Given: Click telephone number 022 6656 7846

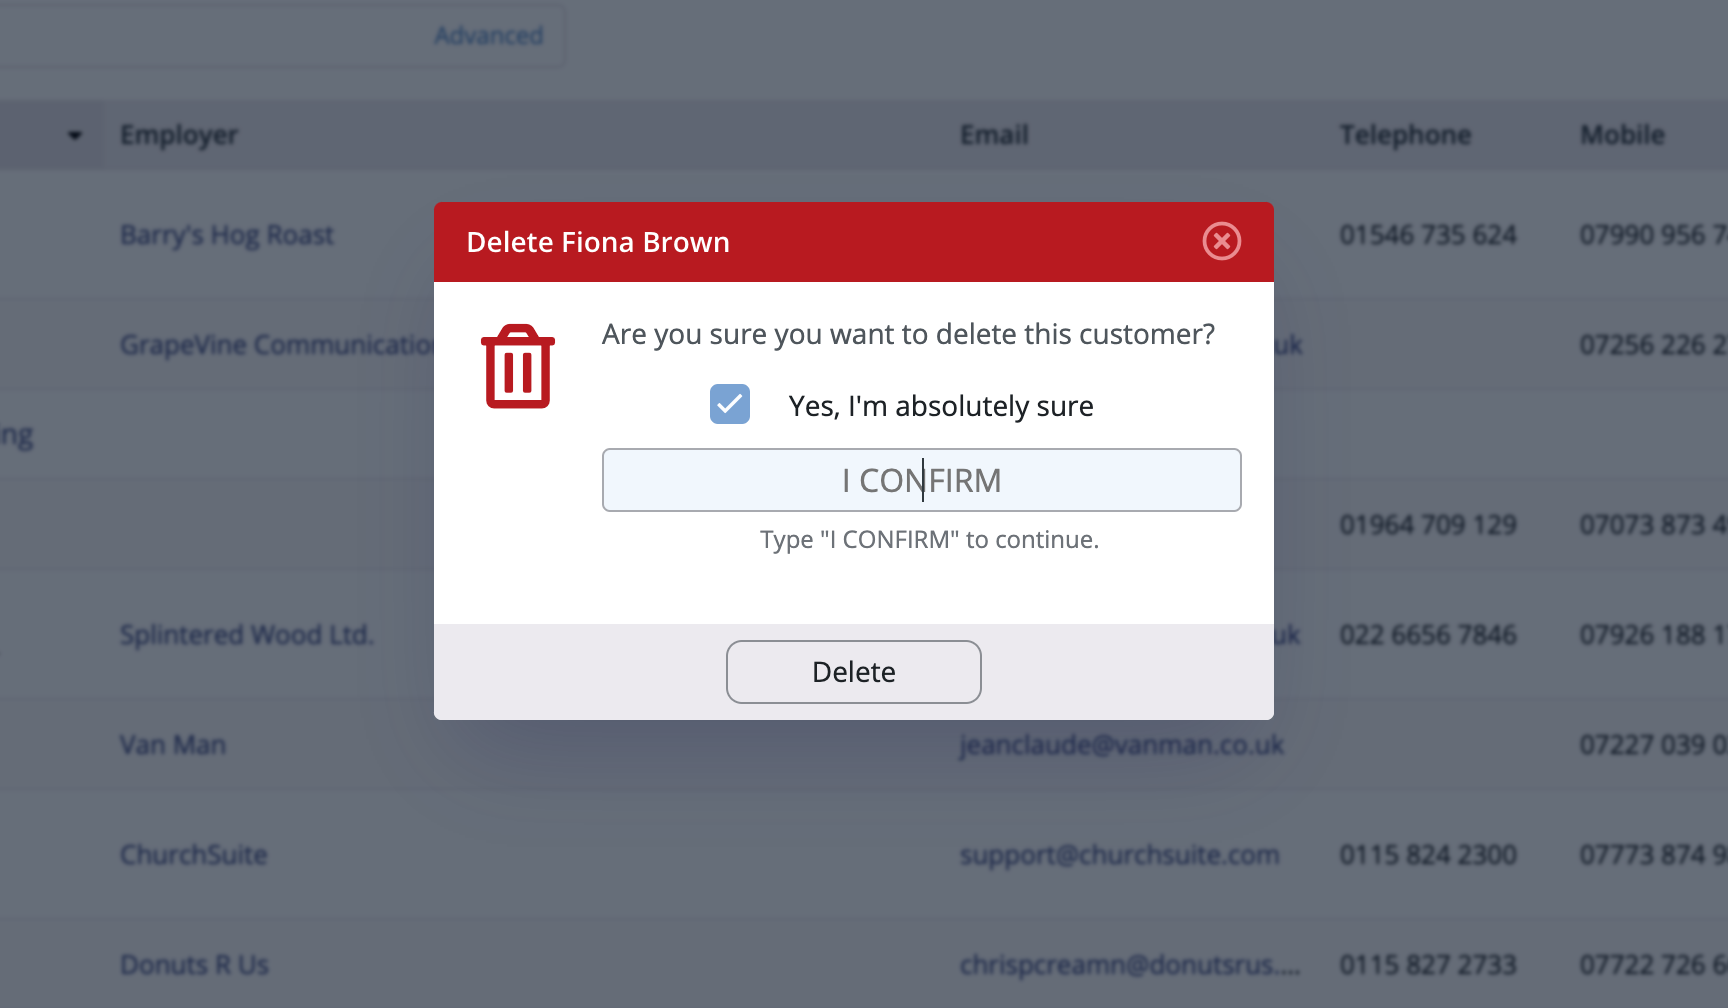Looking at the screenshot, I should coord(1428,635).
